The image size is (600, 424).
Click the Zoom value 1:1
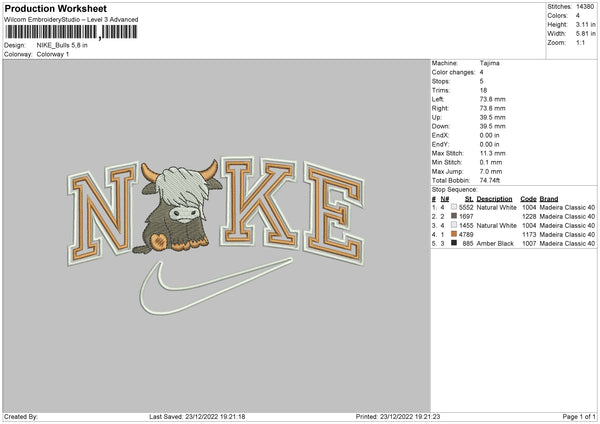point(580,42)
